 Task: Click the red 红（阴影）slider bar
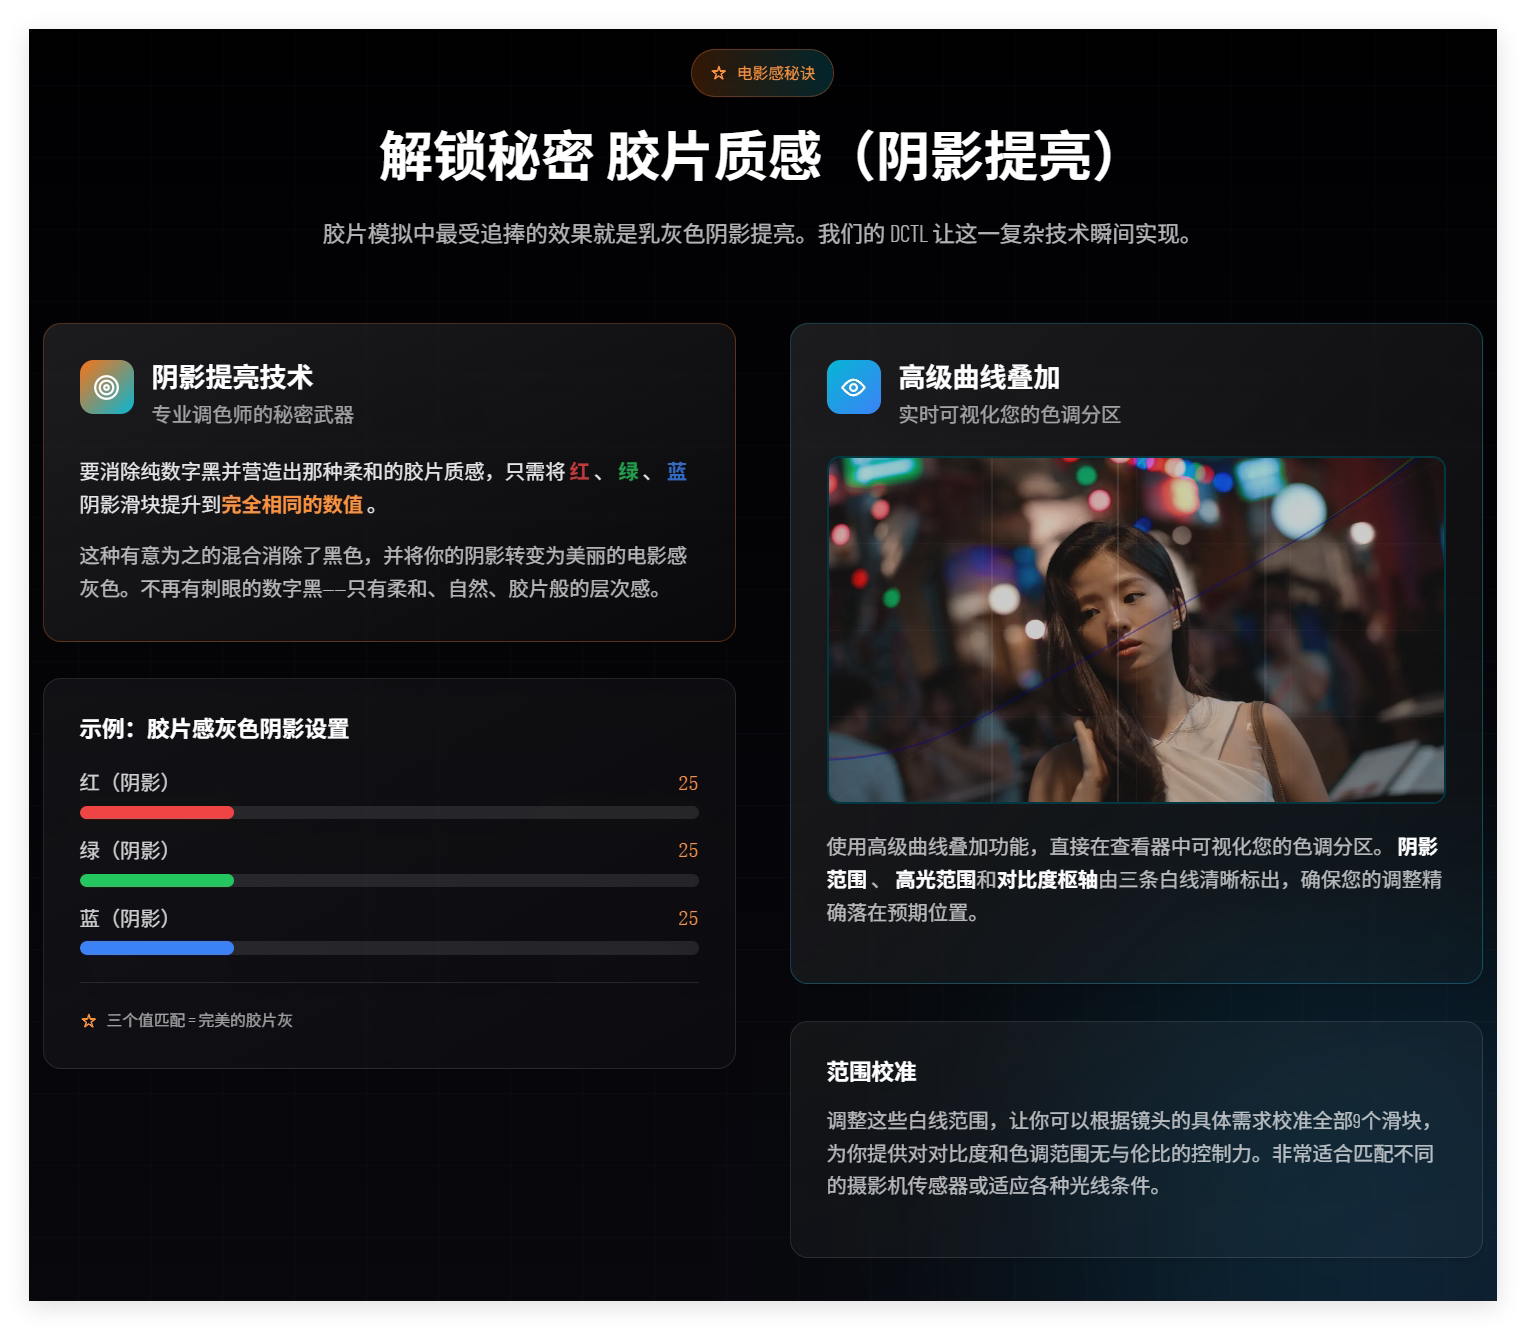(389, 813)
